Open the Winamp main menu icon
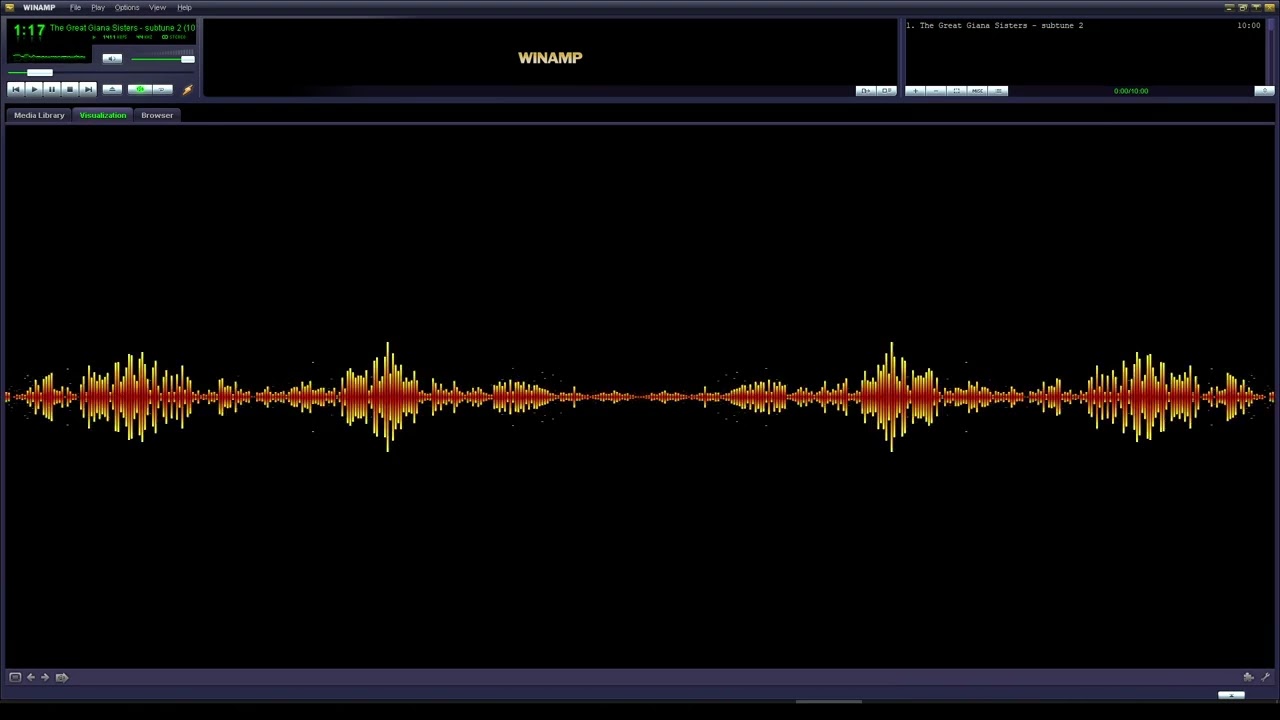This screenshot has height=720, width=1280. (10, 7)
